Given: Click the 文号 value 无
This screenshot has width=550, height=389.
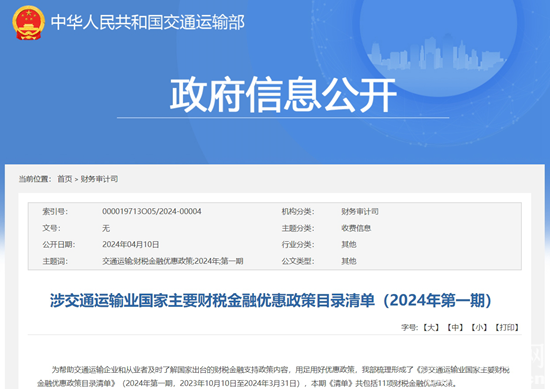Looking at the screenshot, I should click(x=106, y=228).
